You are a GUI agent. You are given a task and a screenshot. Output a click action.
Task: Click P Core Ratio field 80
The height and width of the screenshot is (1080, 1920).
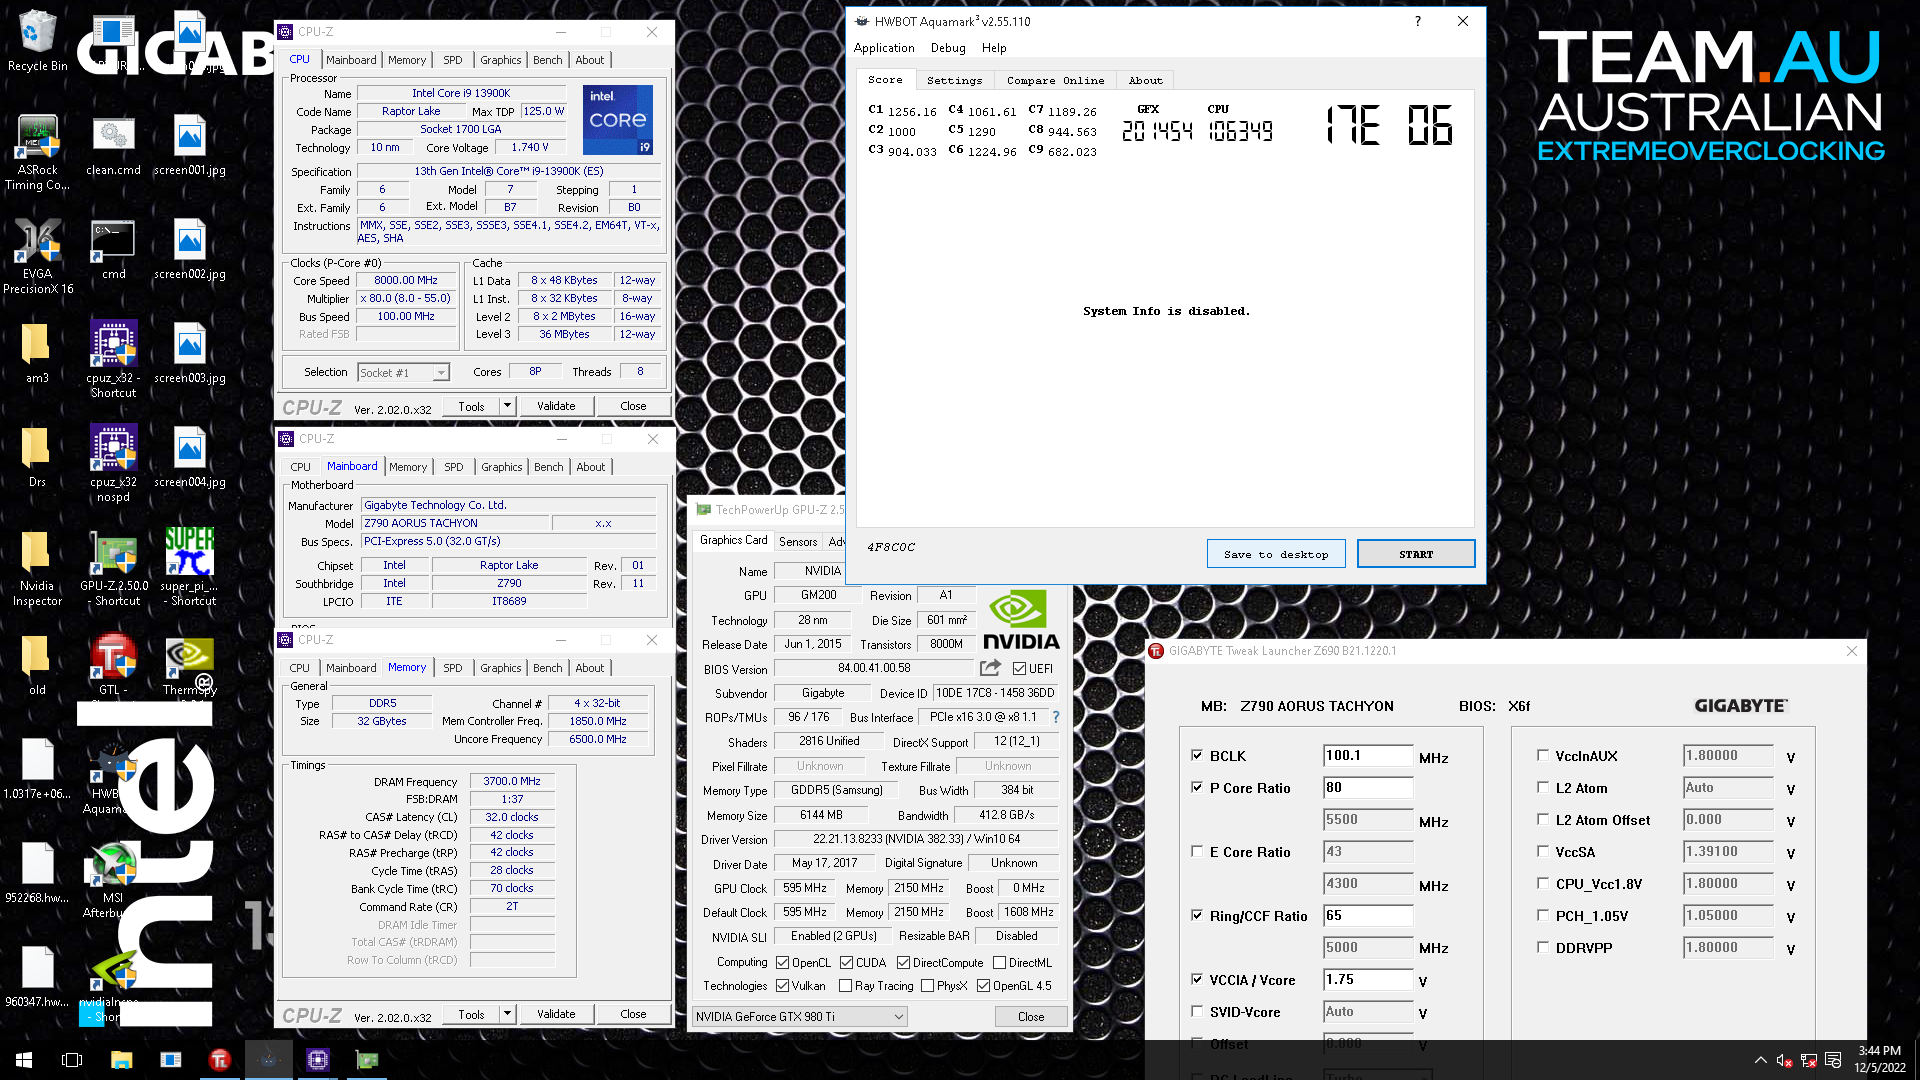tap(1368, 787)
